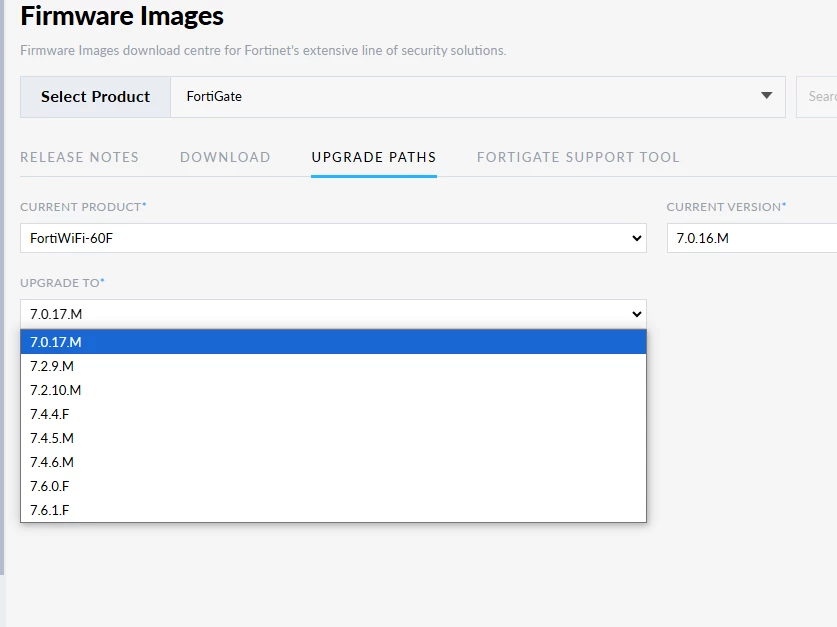Image resolution: width=837 pixels, height=627 pixels.
Task: Select 7.4.6.M upgrade option
Action: [333, 462]
